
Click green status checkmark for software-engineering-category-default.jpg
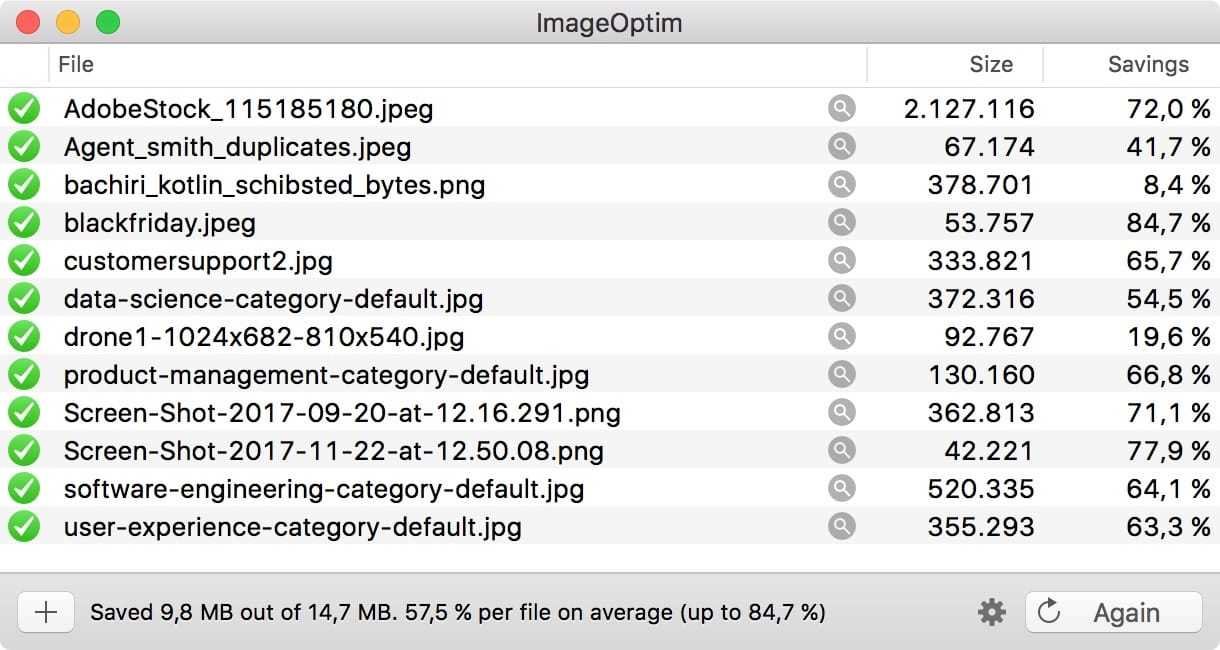(24, 489)
